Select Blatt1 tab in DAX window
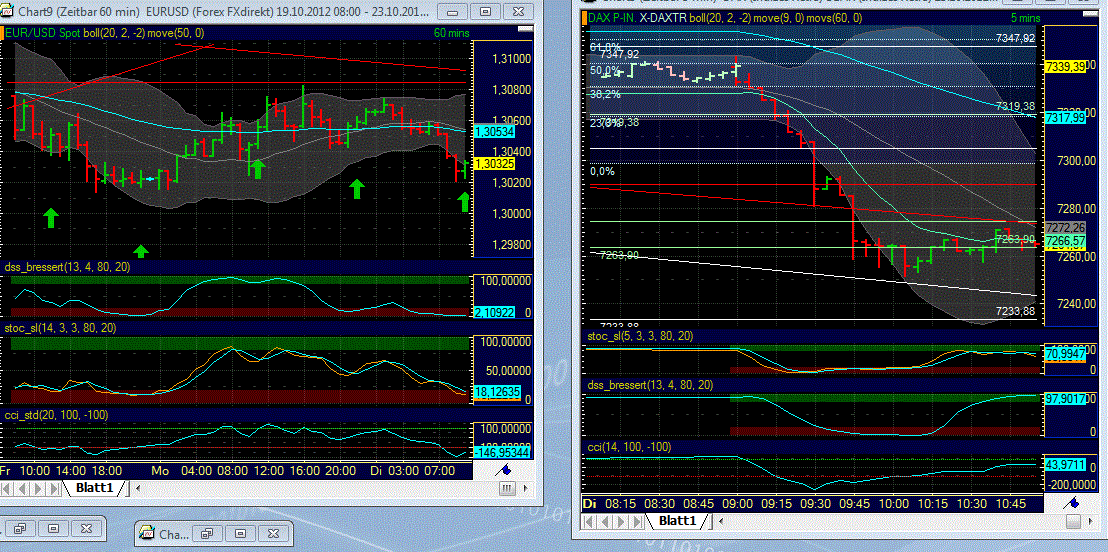 tap(677, 522)
